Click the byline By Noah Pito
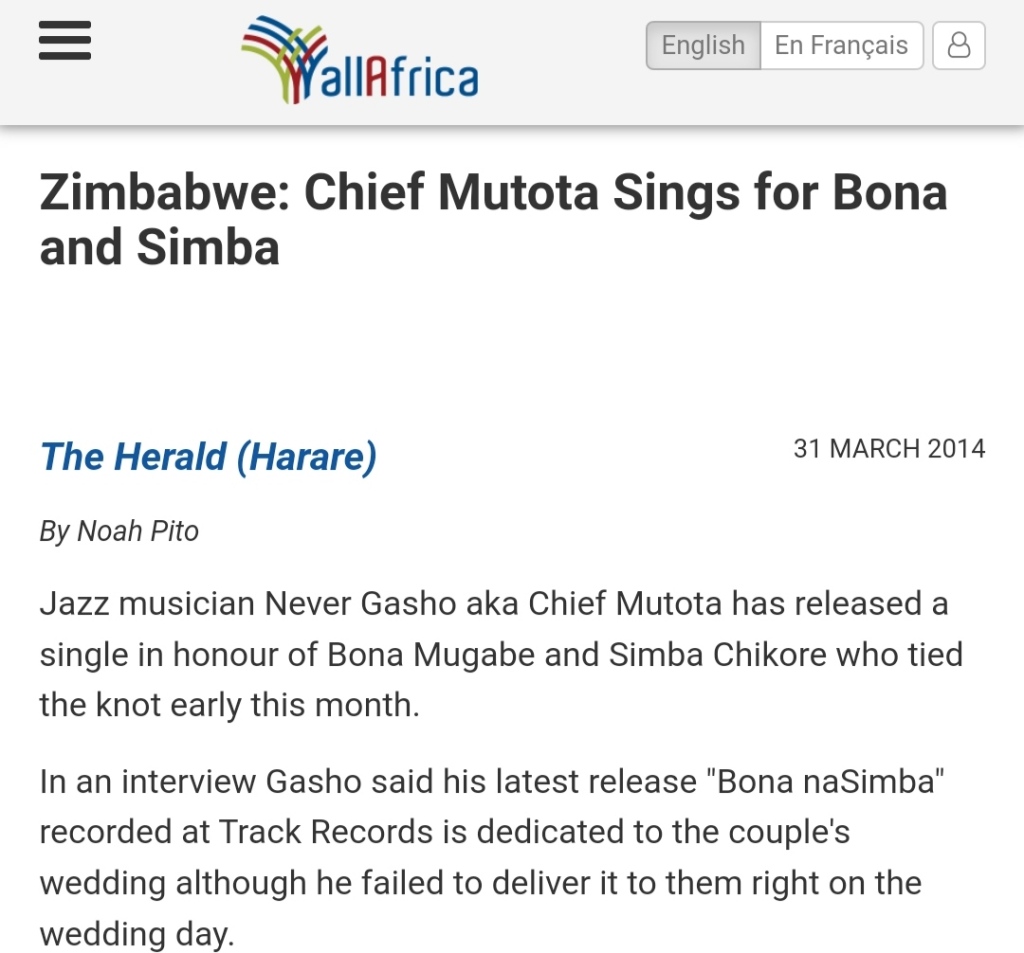The height and width of the screenshot is (953, 1024). coord(119,531)
